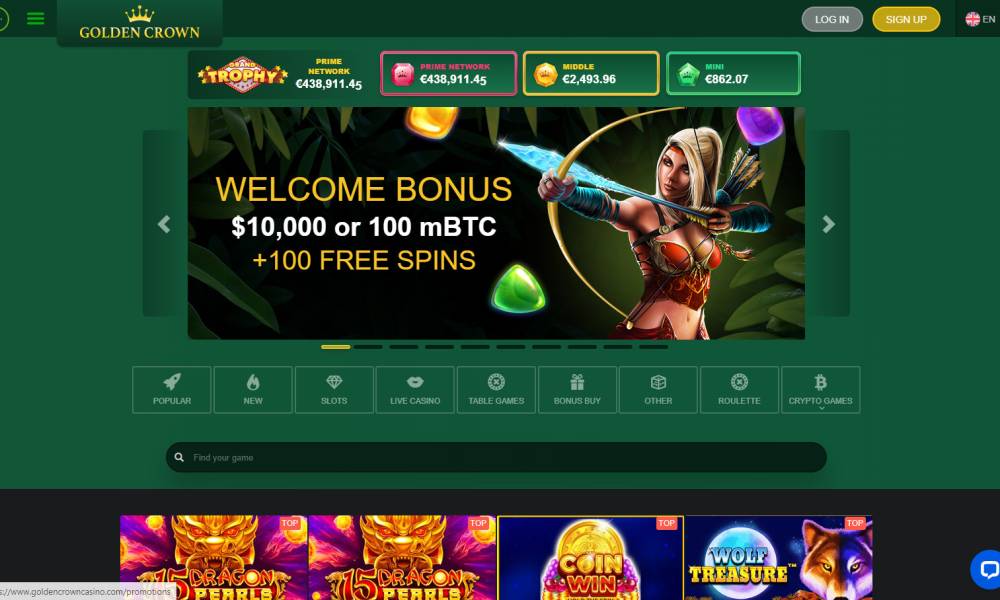Select the Popular rocket category
The image size is (1000, 600).
(x=172, y=390)
